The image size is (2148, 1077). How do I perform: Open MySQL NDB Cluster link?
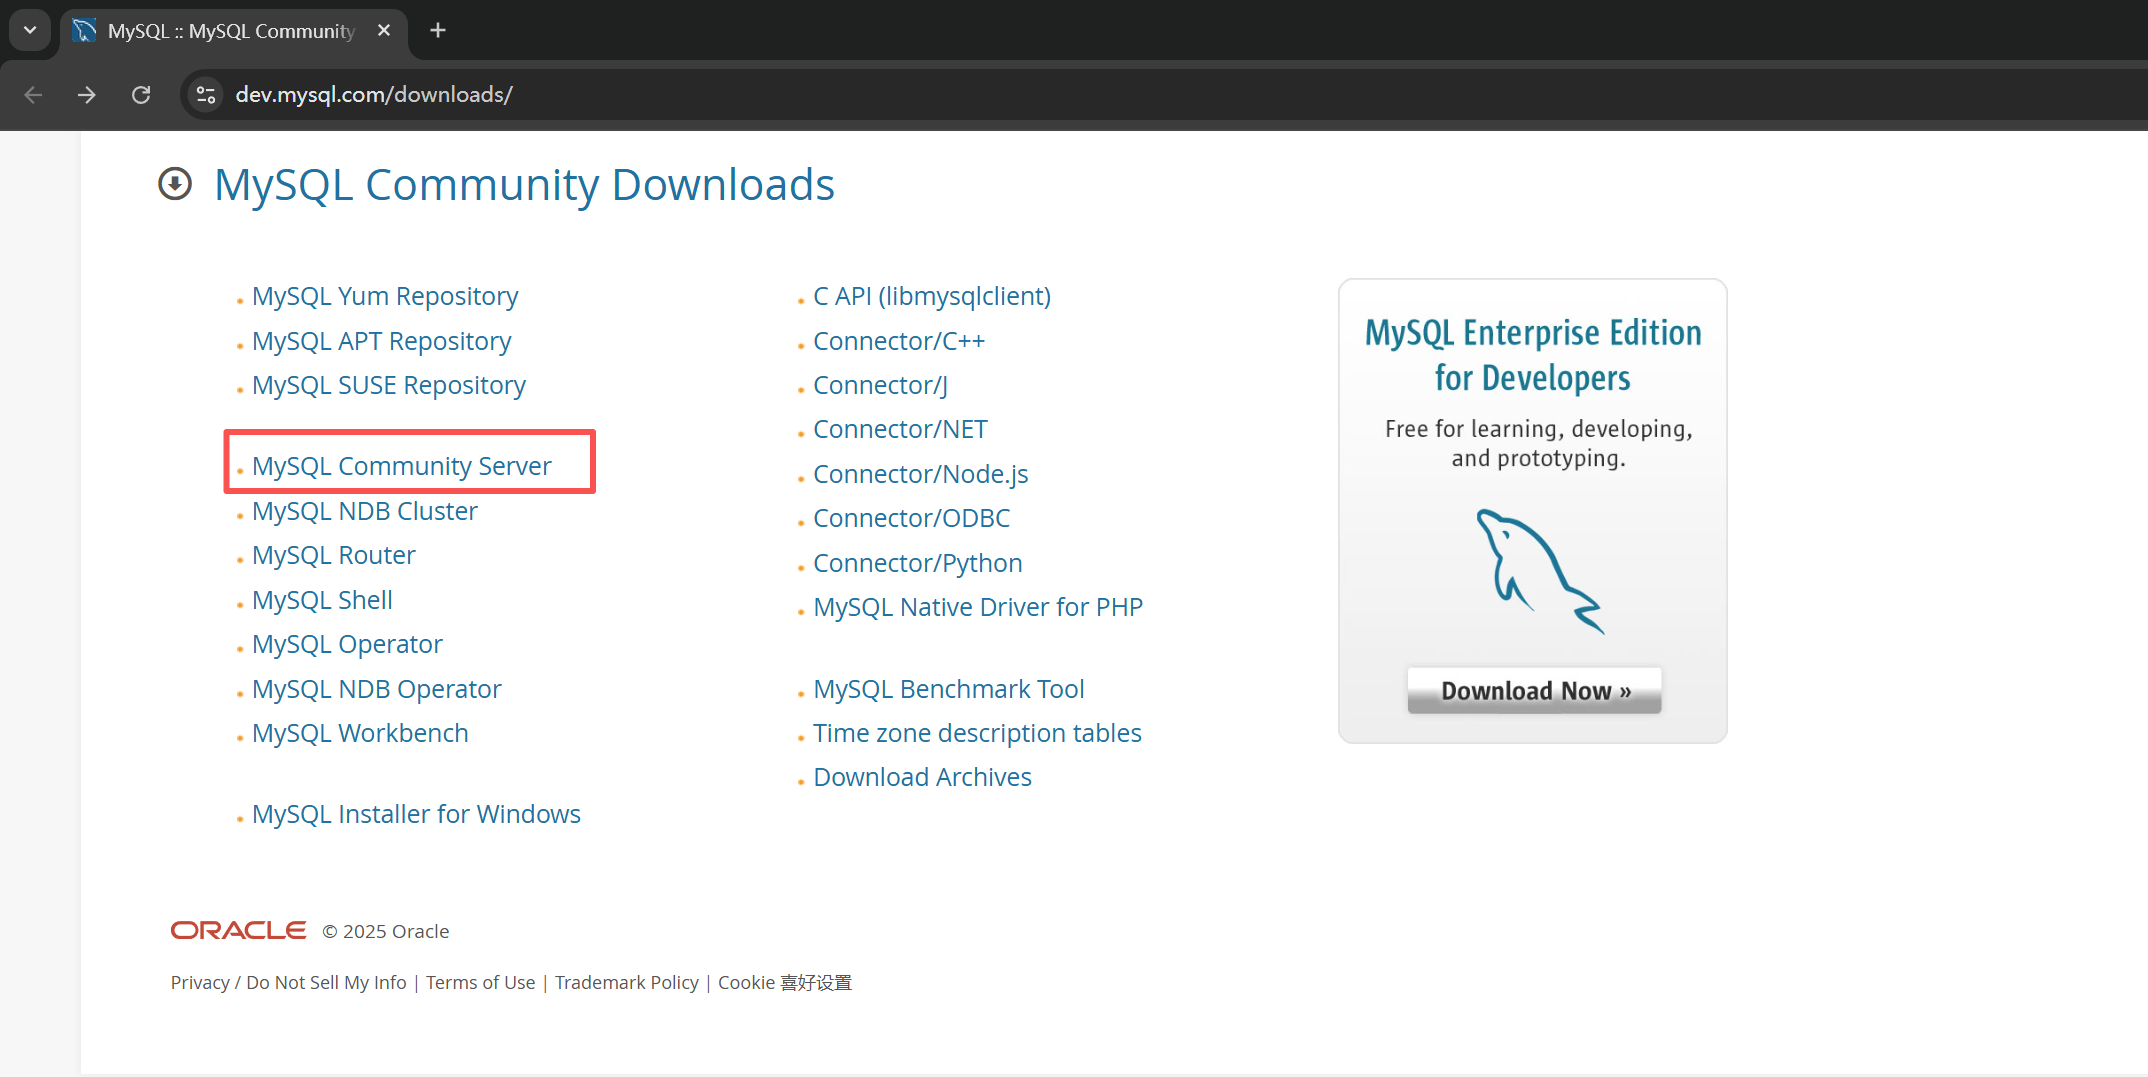click(x=365, y=512)
